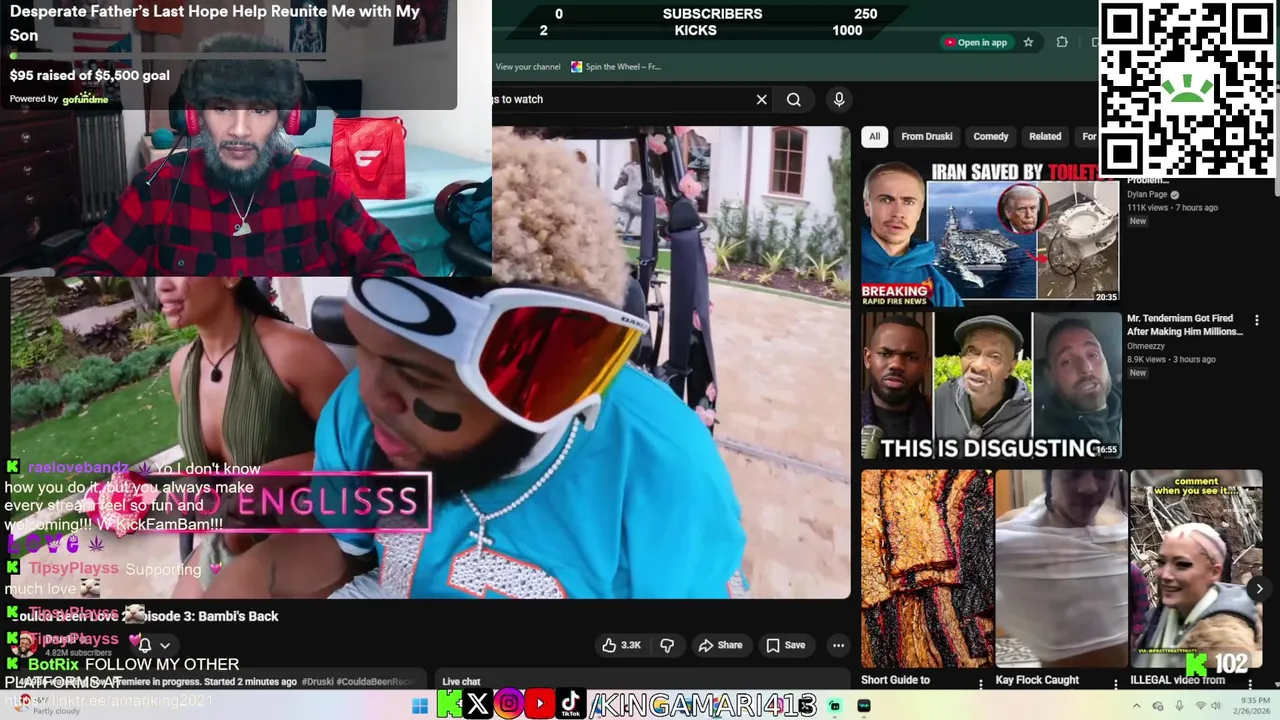
Task: Start voice search with the microphone icon
Action: pos(839,99)
